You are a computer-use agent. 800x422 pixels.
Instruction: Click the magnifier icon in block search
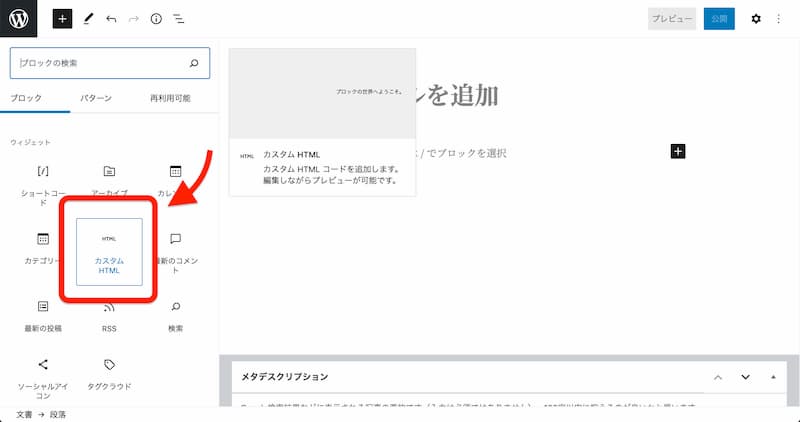coord(194,63)
